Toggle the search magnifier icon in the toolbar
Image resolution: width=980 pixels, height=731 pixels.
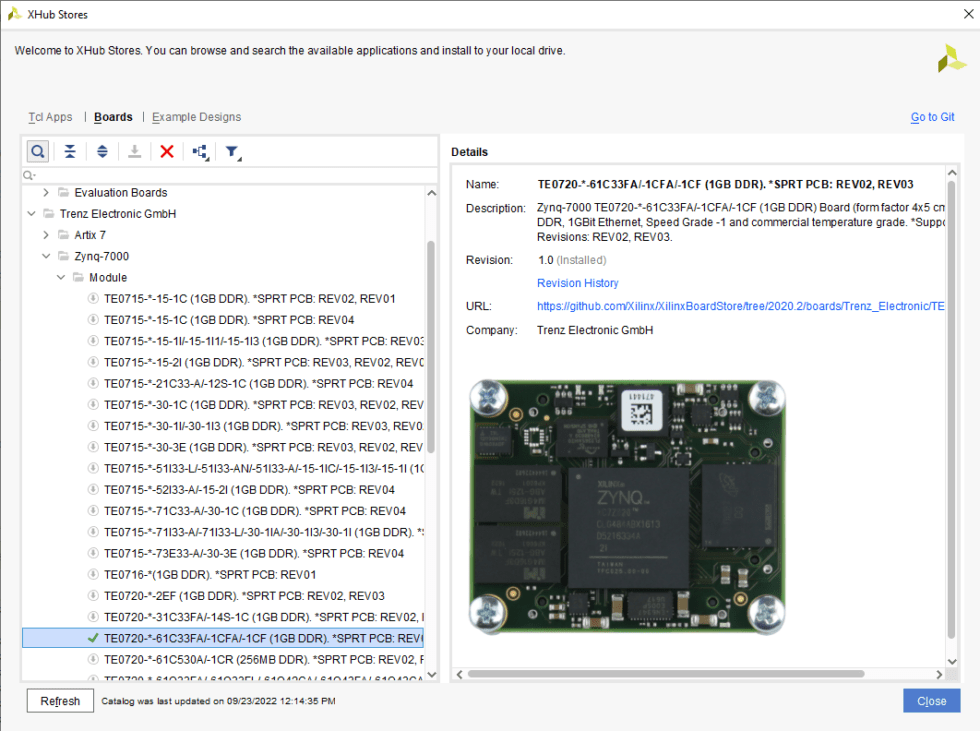click(x=37, y=150)
